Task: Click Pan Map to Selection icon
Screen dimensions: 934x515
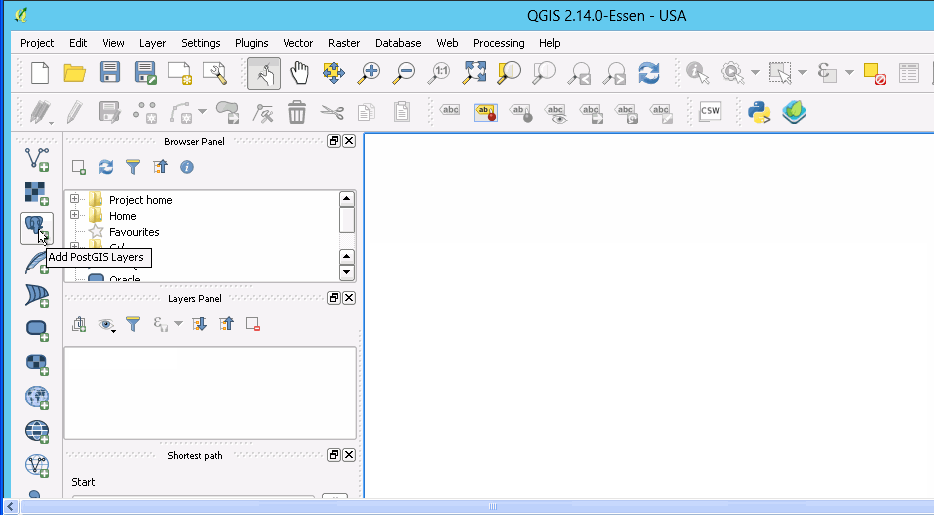Action: pyautogui.click(x=334, y=73)
